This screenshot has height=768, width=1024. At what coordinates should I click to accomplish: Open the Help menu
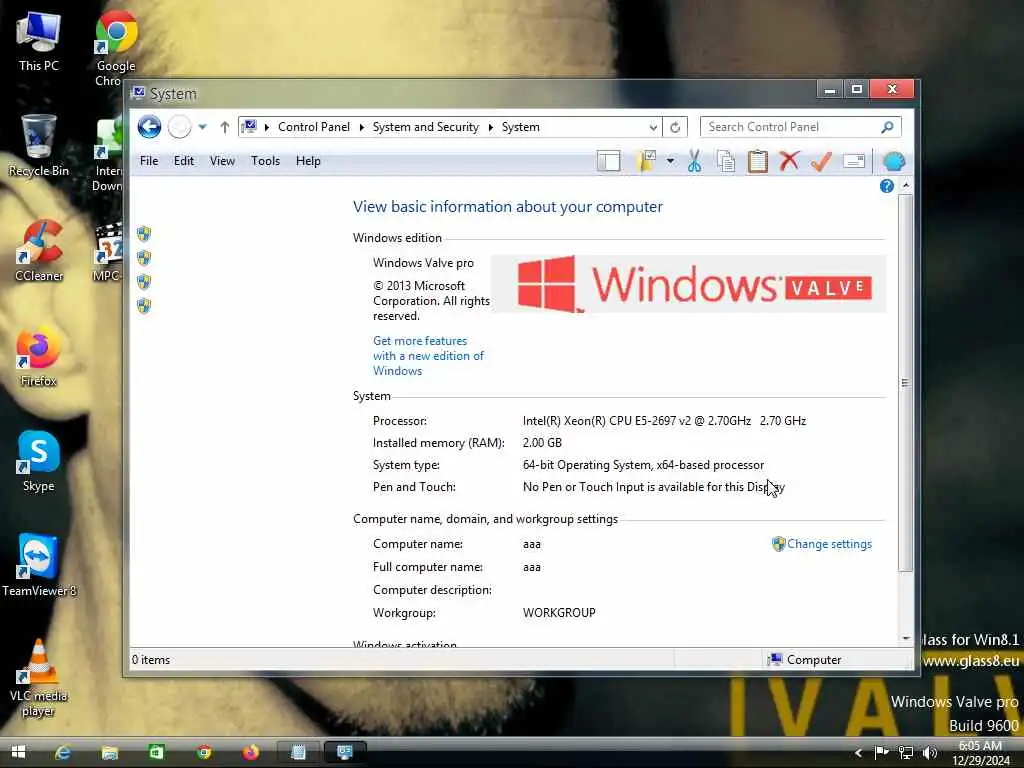coord(308,161)
